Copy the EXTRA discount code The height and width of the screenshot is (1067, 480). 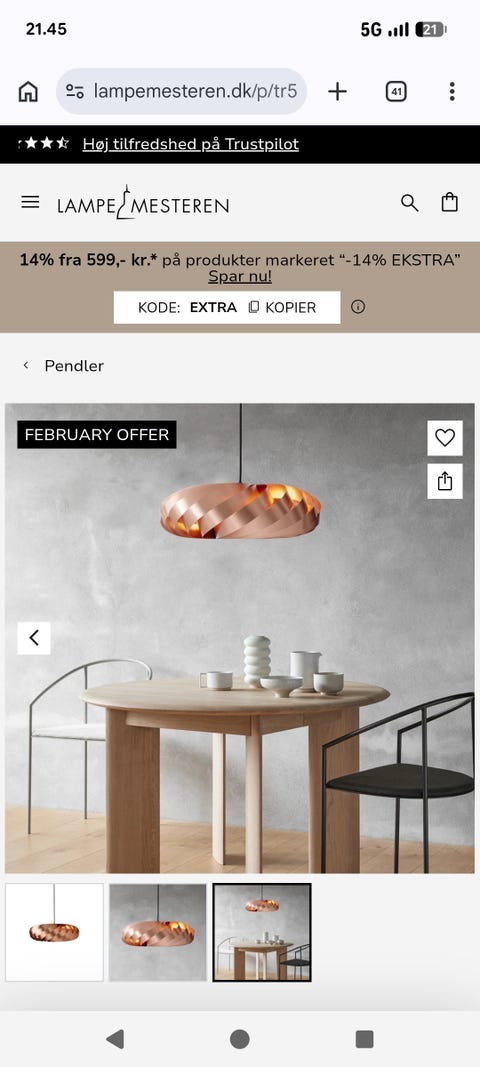[283, 308]
